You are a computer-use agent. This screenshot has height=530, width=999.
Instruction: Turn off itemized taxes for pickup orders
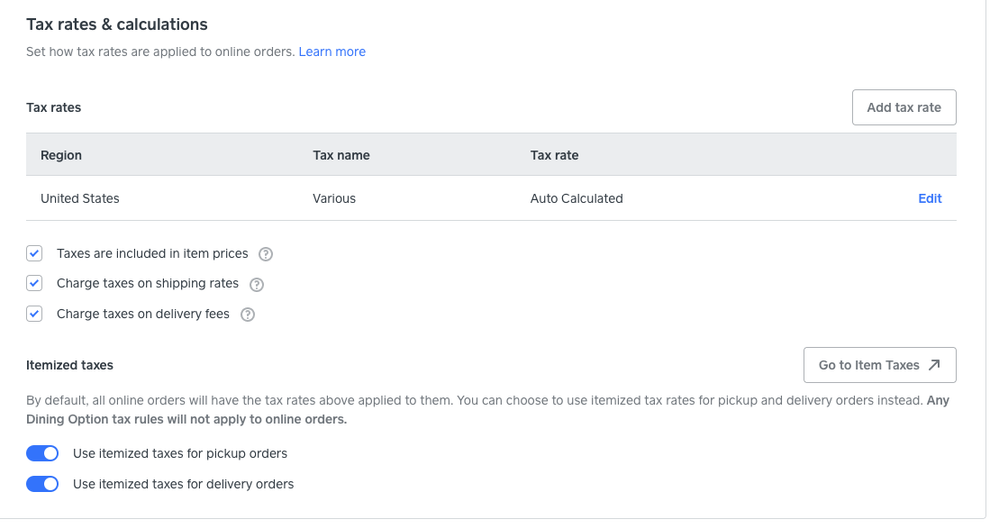[x=43, y=454]
